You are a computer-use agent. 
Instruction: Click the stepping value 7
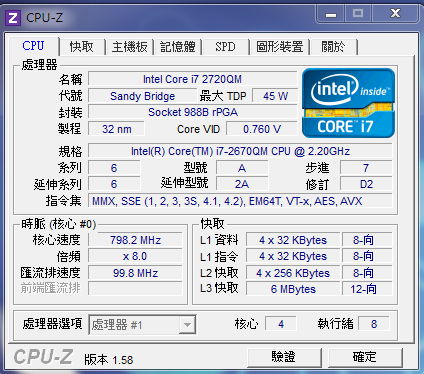[366, 168]
